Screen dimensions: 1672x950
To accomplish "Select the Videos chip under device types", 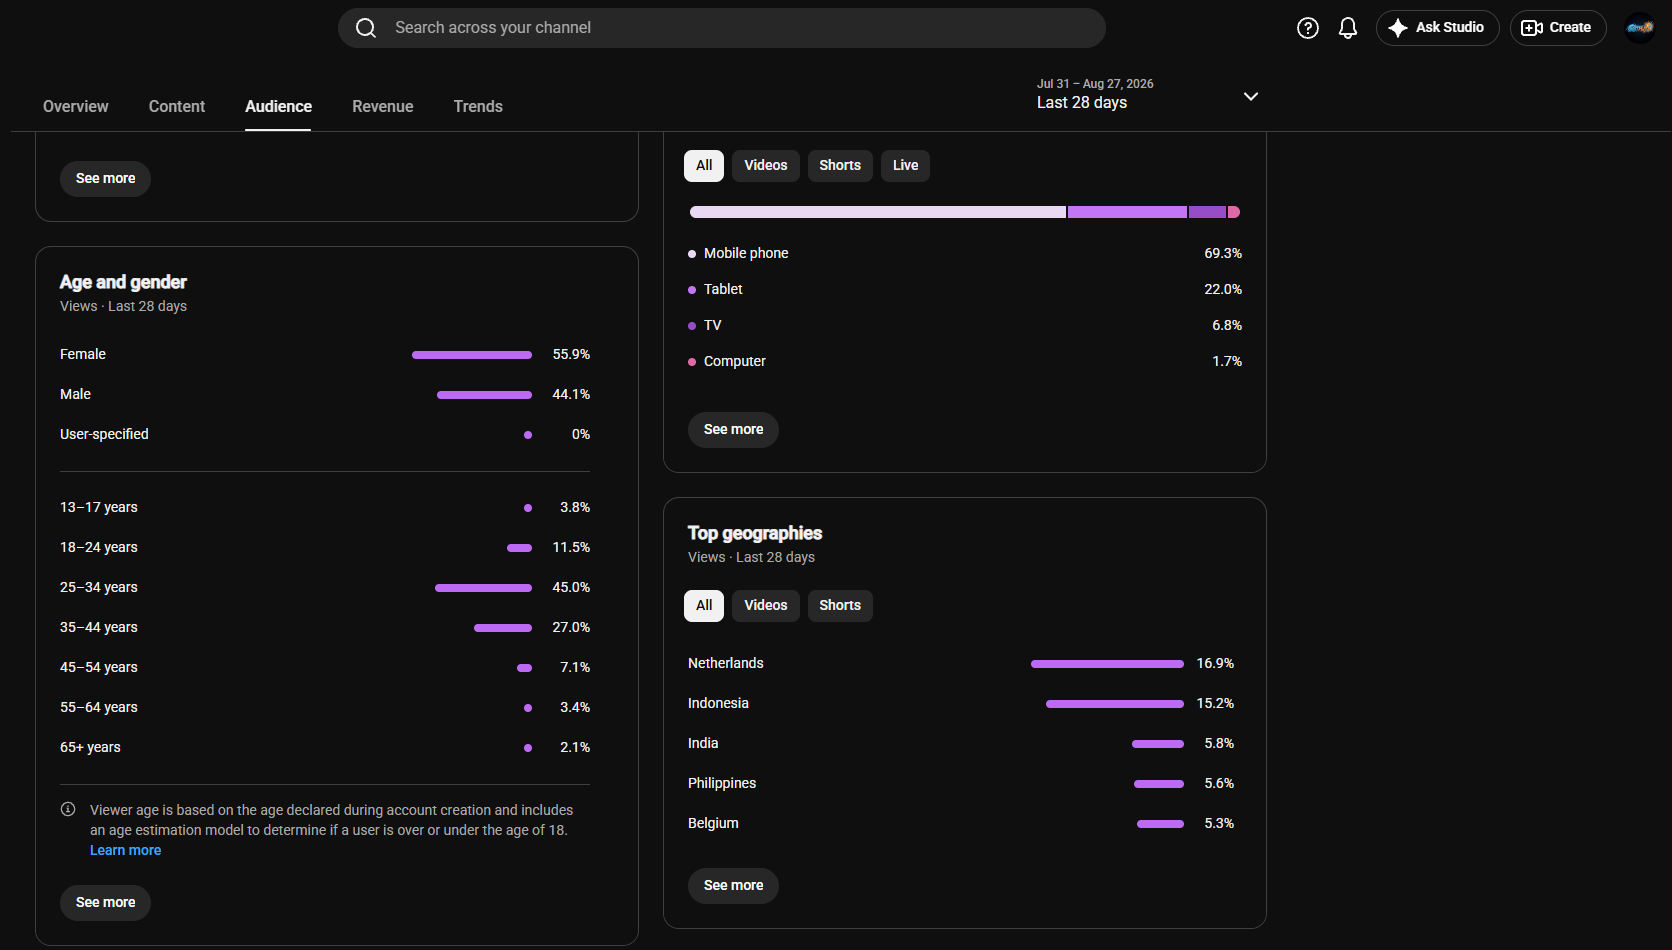I will tap(766, 166).
